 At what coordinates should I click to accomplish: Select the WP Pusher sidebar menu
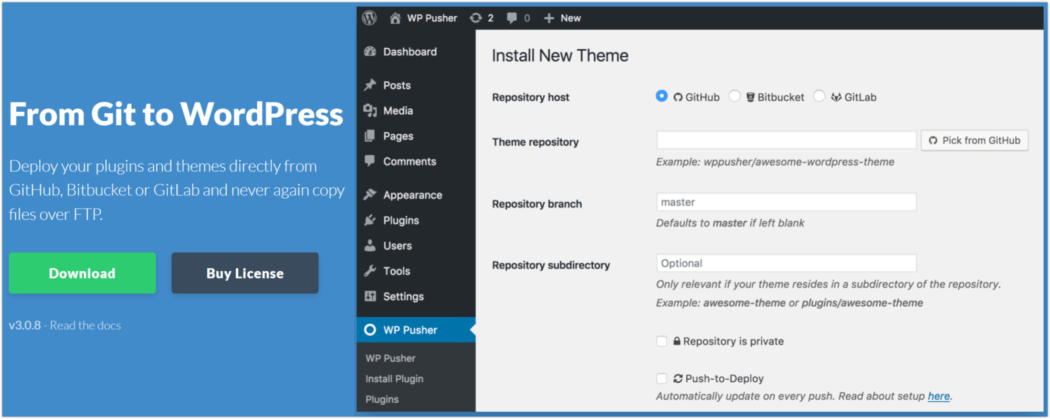click(x=416, y=329)
